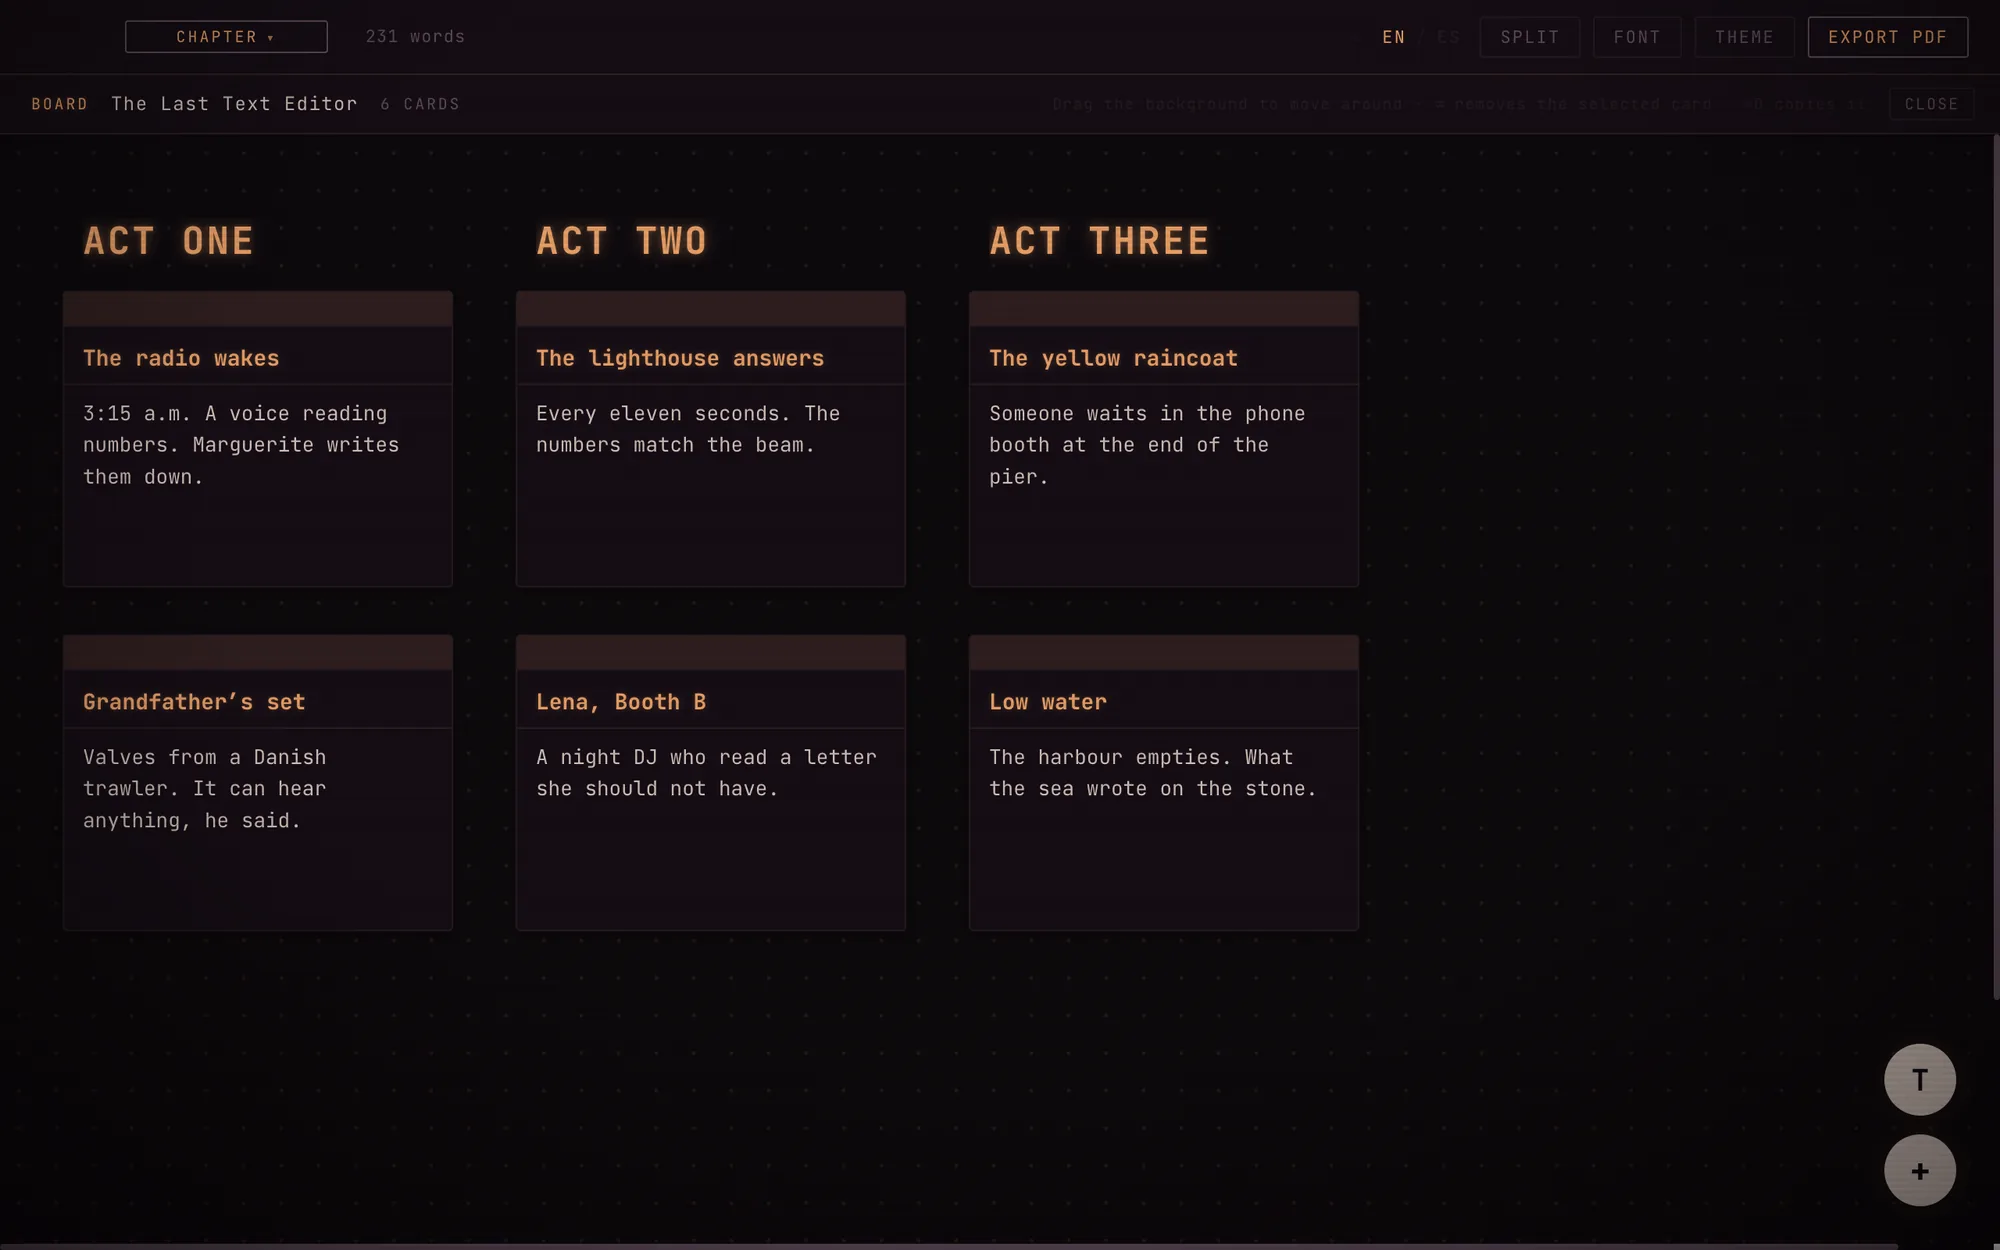Open the Theme options

(x=1744, y=37)
